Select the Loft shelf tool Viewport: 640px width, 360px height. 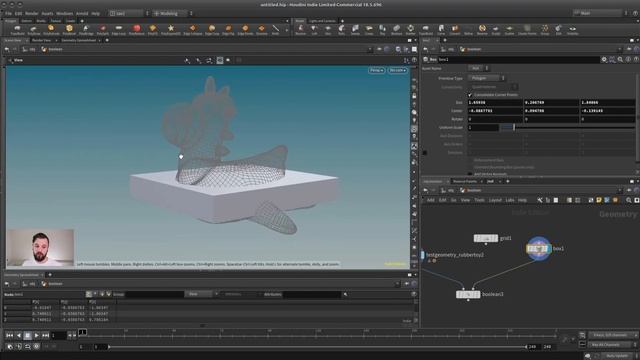314,29
